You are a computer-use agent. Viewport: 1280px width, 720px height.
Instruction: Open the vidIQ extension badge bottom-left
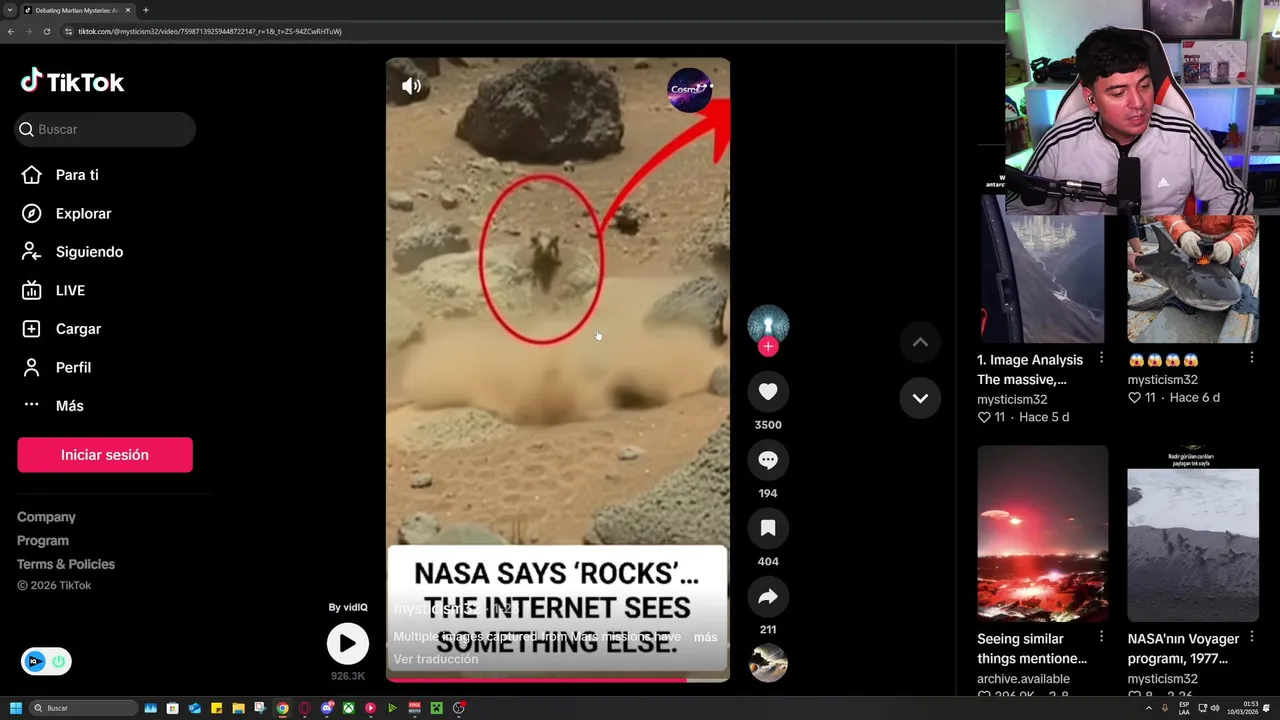click(x=46, y=661)
